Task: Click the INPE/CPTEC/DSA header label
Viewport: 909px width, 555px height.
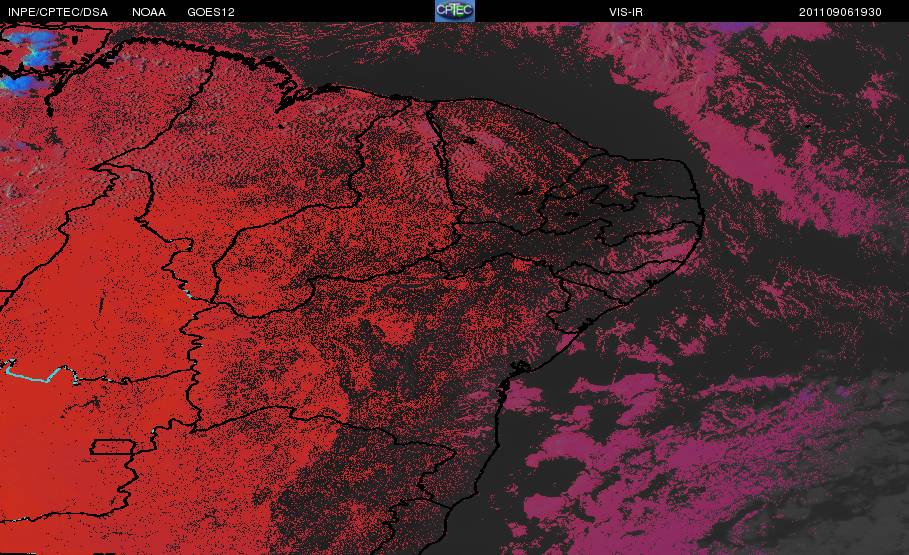Action: click(x=58, y=12)
